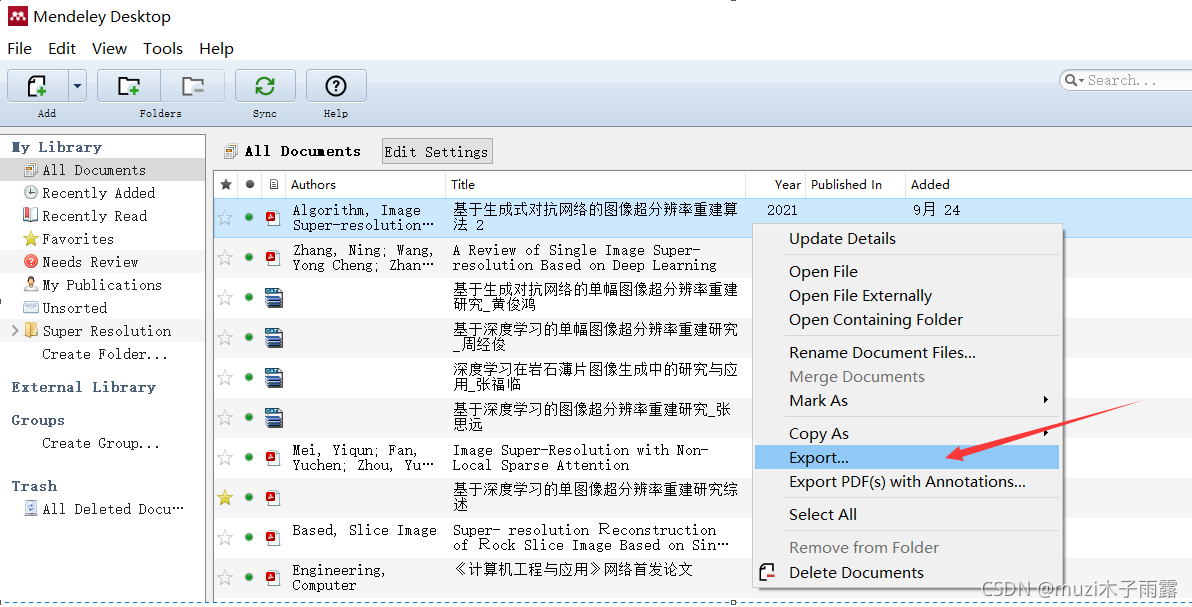Sort by the Added column header

pyautogui.click(x=930, y=184)
